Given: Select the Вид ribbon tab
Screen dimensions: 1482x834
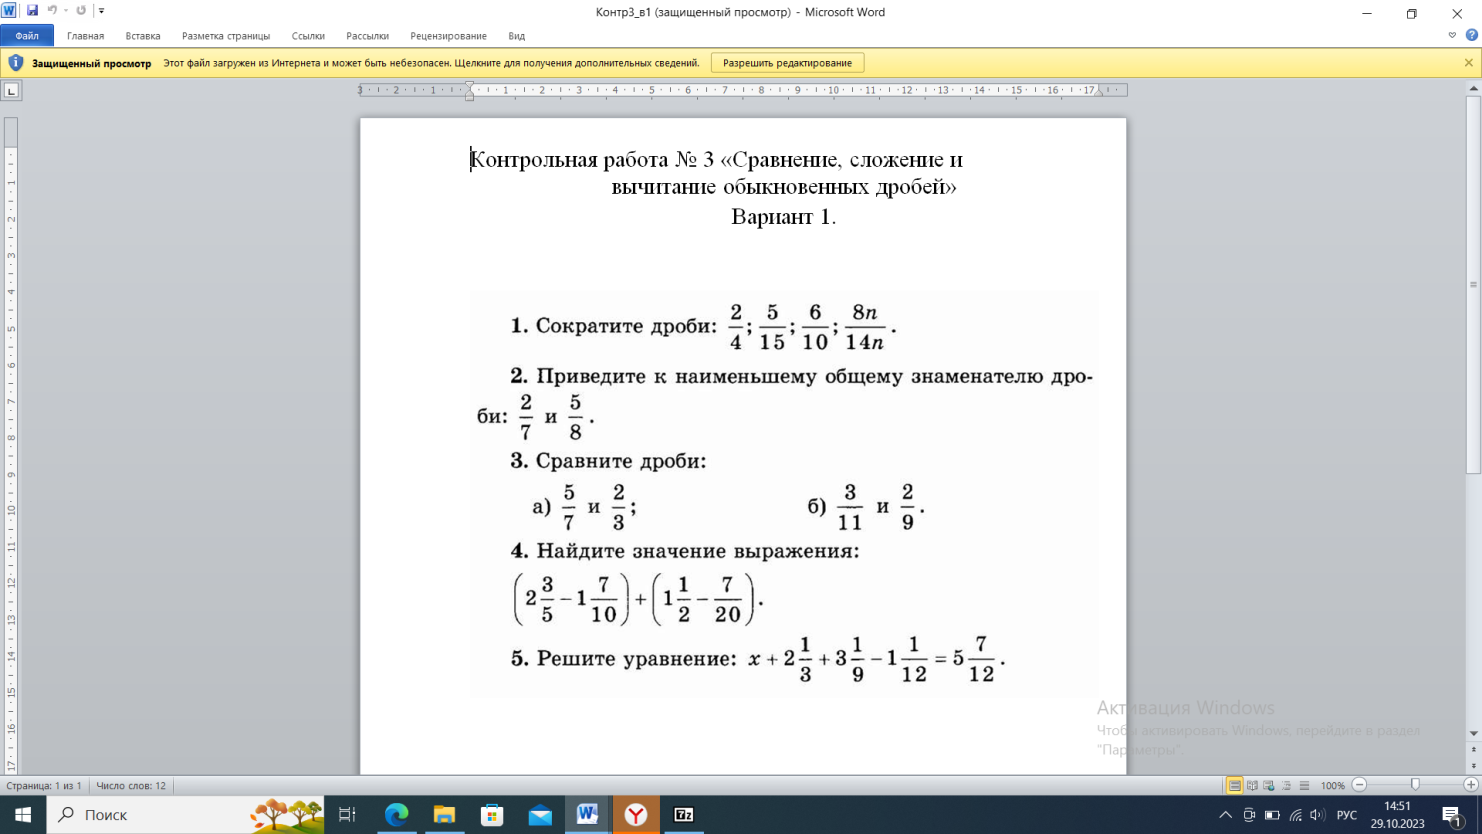Looking at the screenshot, I should (516, 36).
